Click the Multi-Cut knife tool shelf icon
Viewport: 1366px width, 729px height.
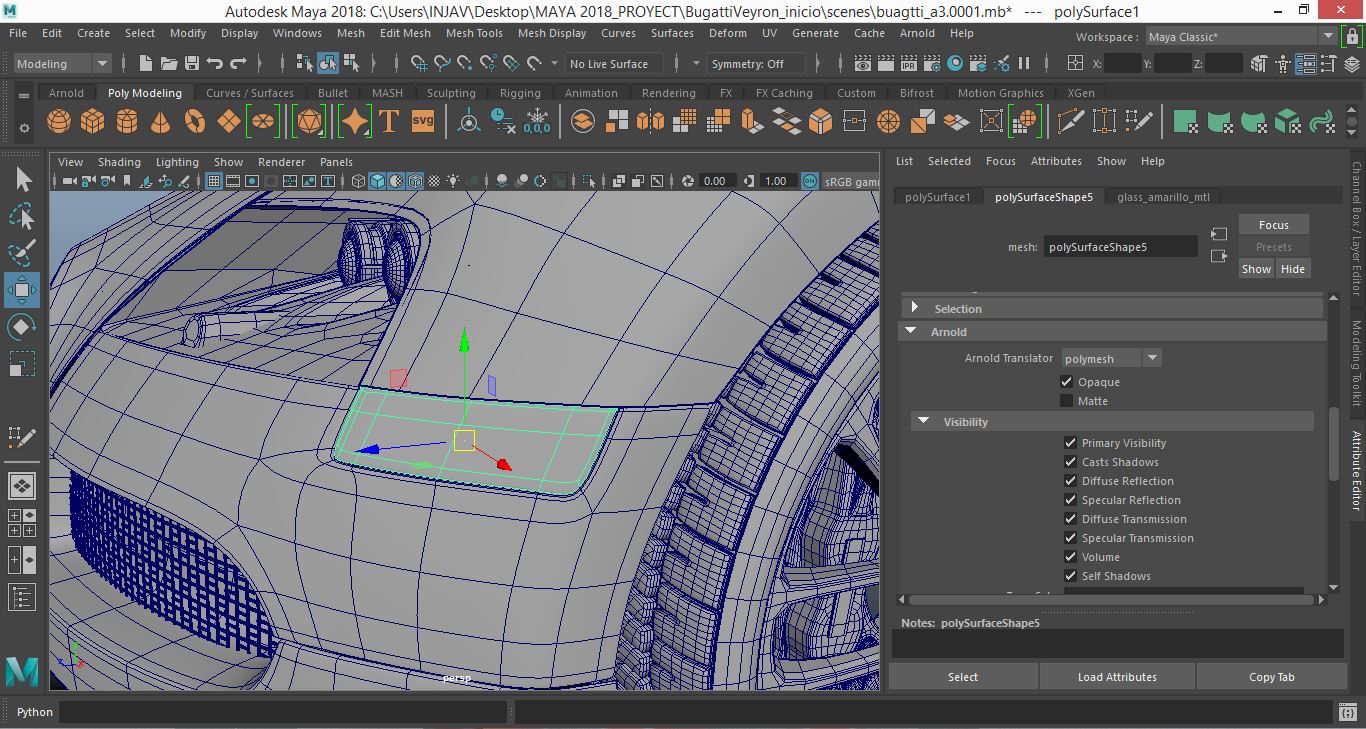[x=1070, y=122]
